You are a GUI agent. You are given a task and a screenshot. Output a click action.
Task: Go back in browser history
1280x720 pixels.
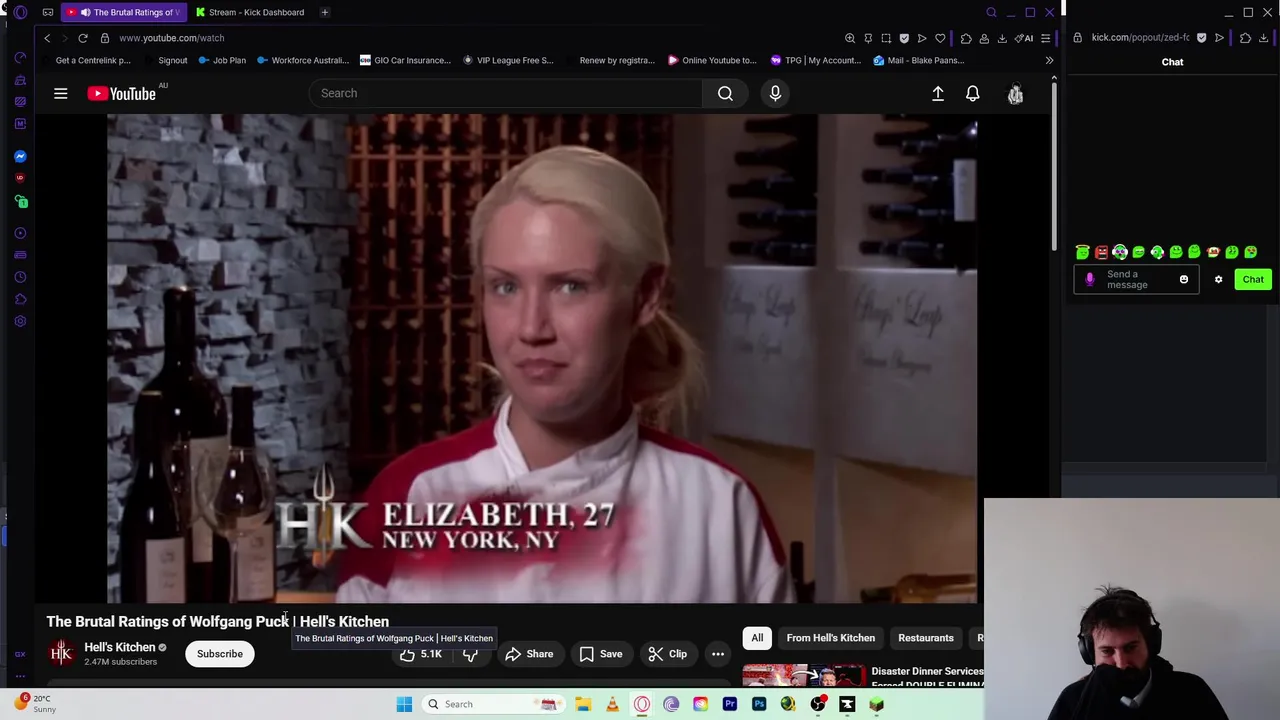[x=47, y=38]
